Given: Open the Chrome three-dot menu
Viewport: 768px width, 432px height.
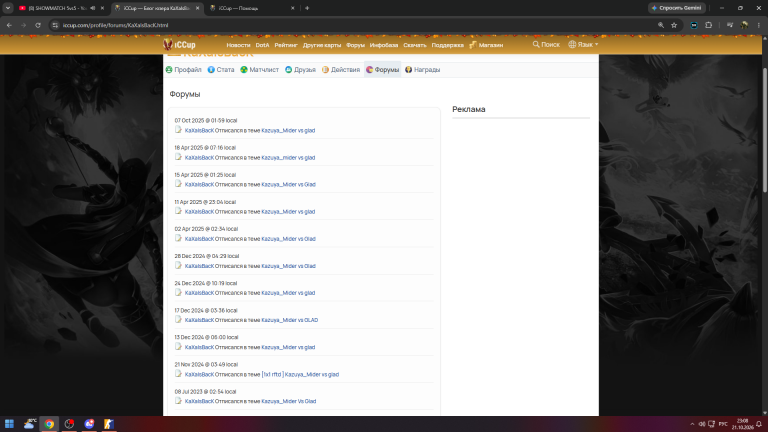Looking at the screenshot, I should (x=759, y=25).
